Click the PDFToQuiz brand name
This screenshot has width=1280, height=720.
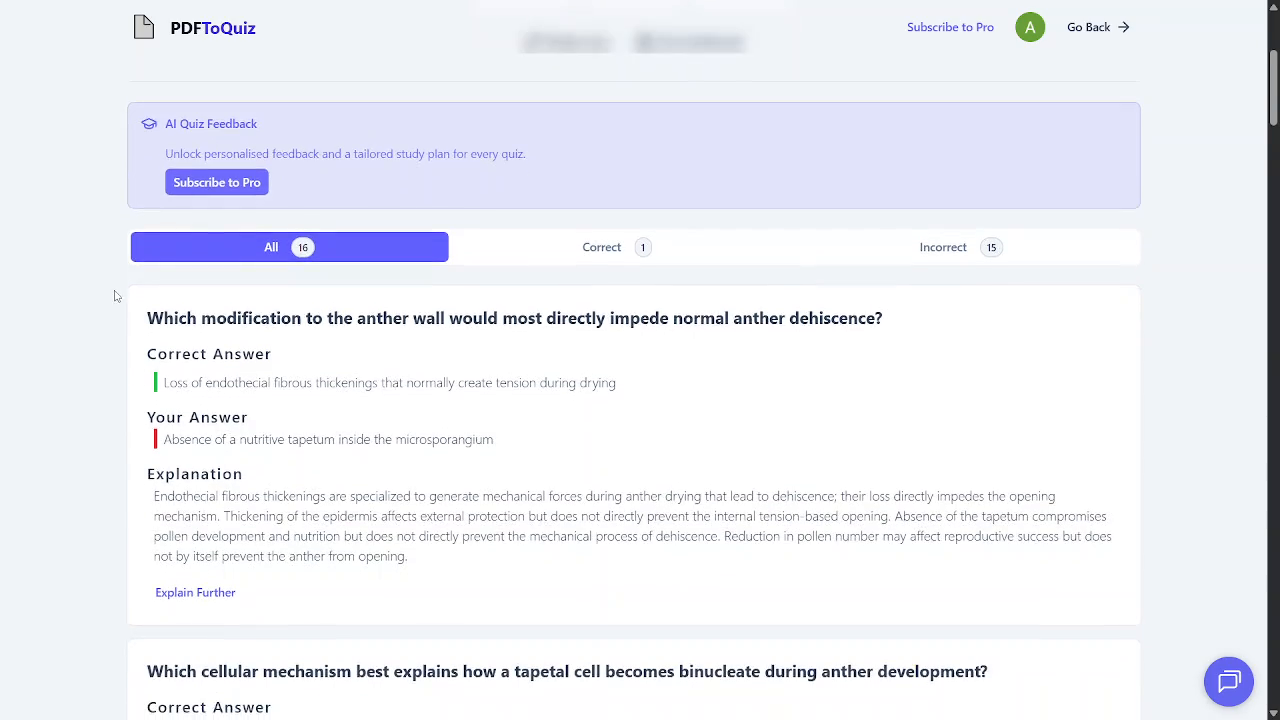click(x=213, y=28)
